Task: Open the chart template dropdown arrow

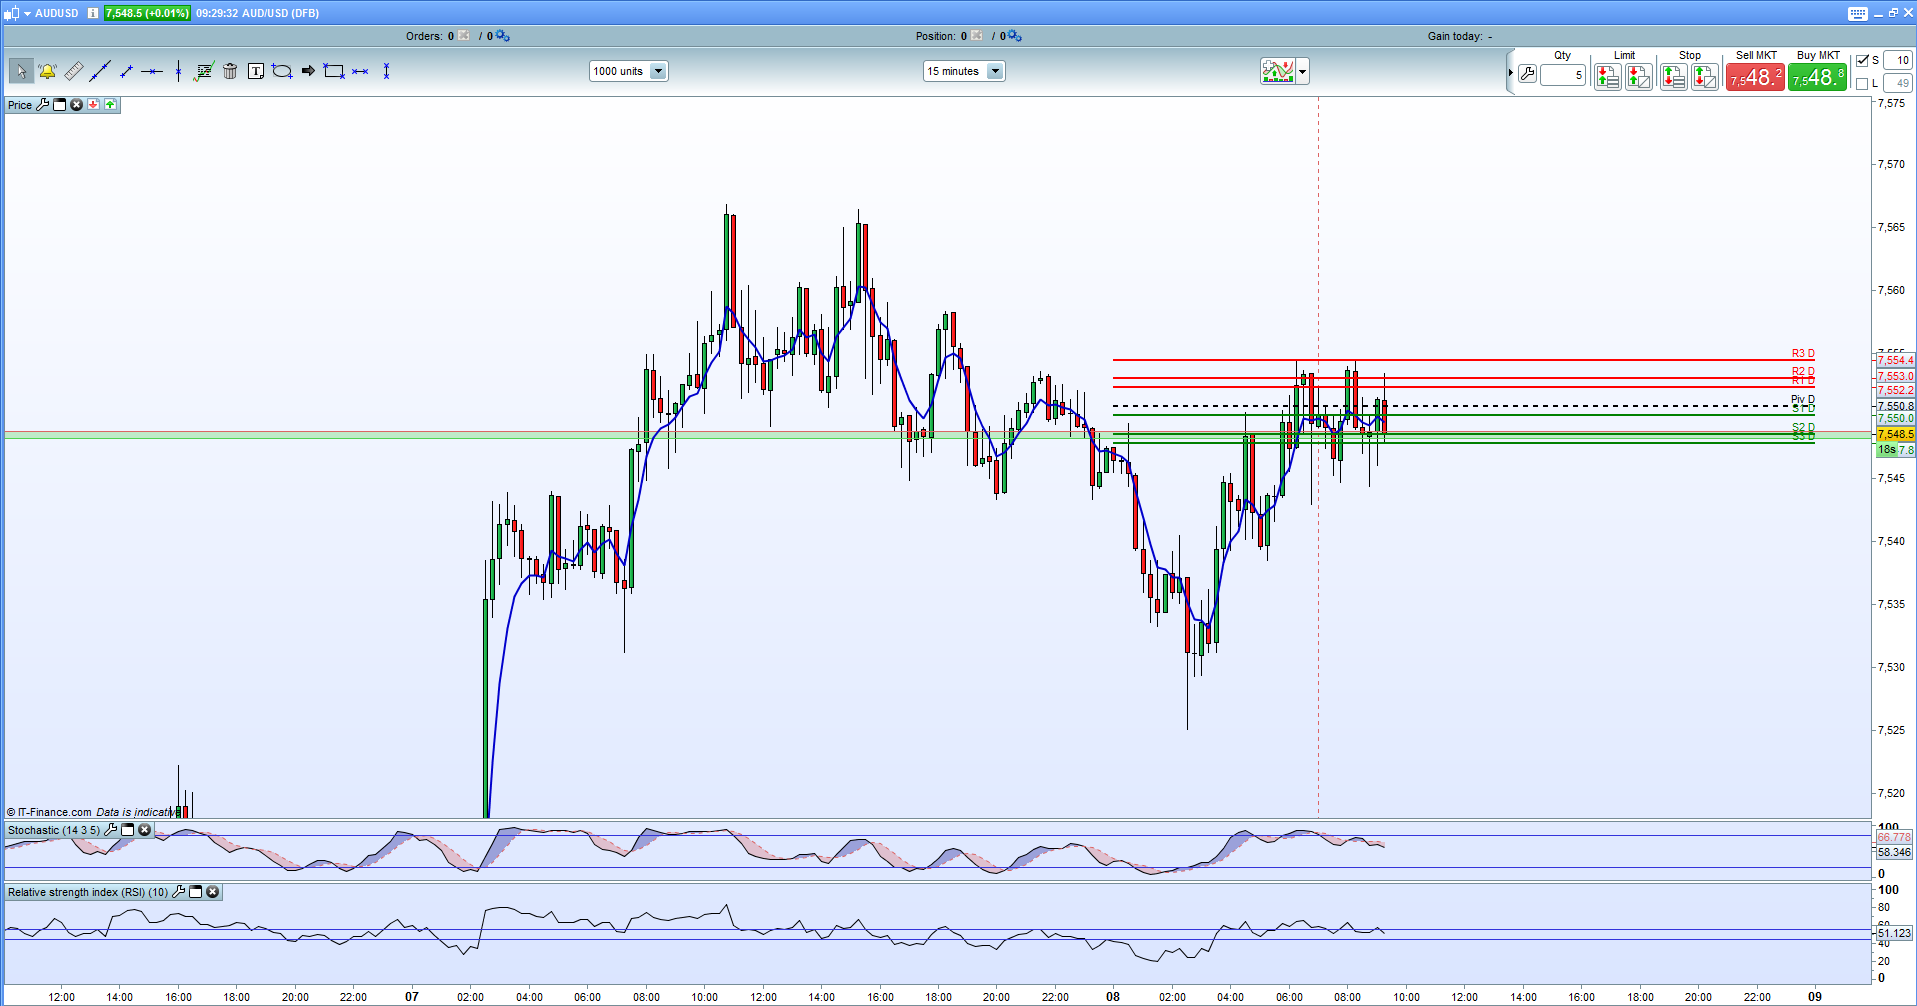Action: [x=1302, y=72]
